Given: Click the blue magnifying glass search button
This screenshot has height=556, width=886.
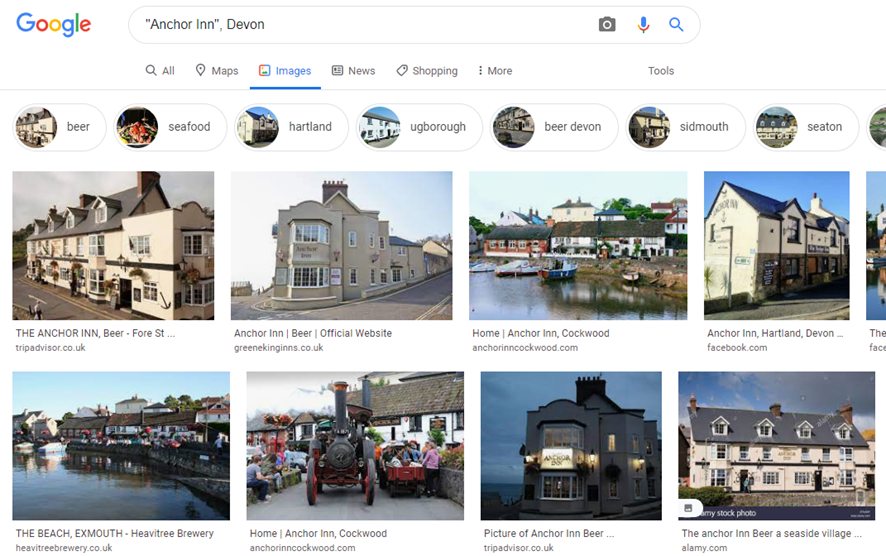Looking at the screenshot, I should 676,25.
